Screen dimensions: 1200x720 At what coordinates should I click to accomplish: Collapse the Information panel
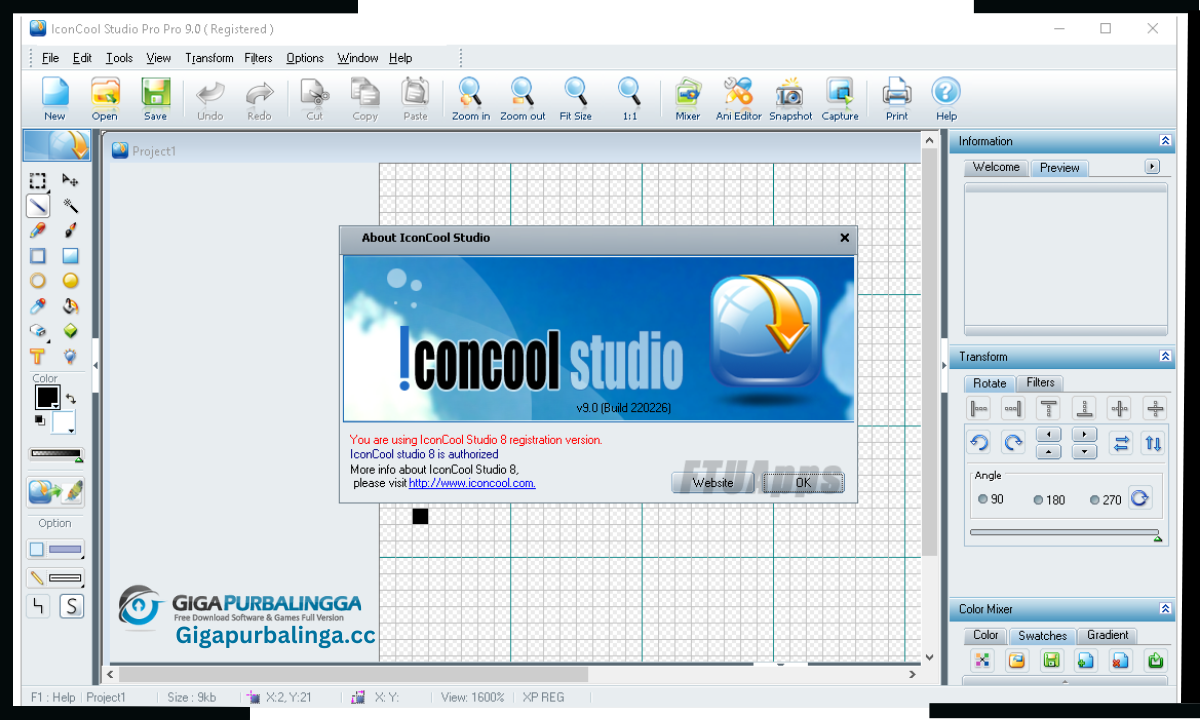(1165, 141)
